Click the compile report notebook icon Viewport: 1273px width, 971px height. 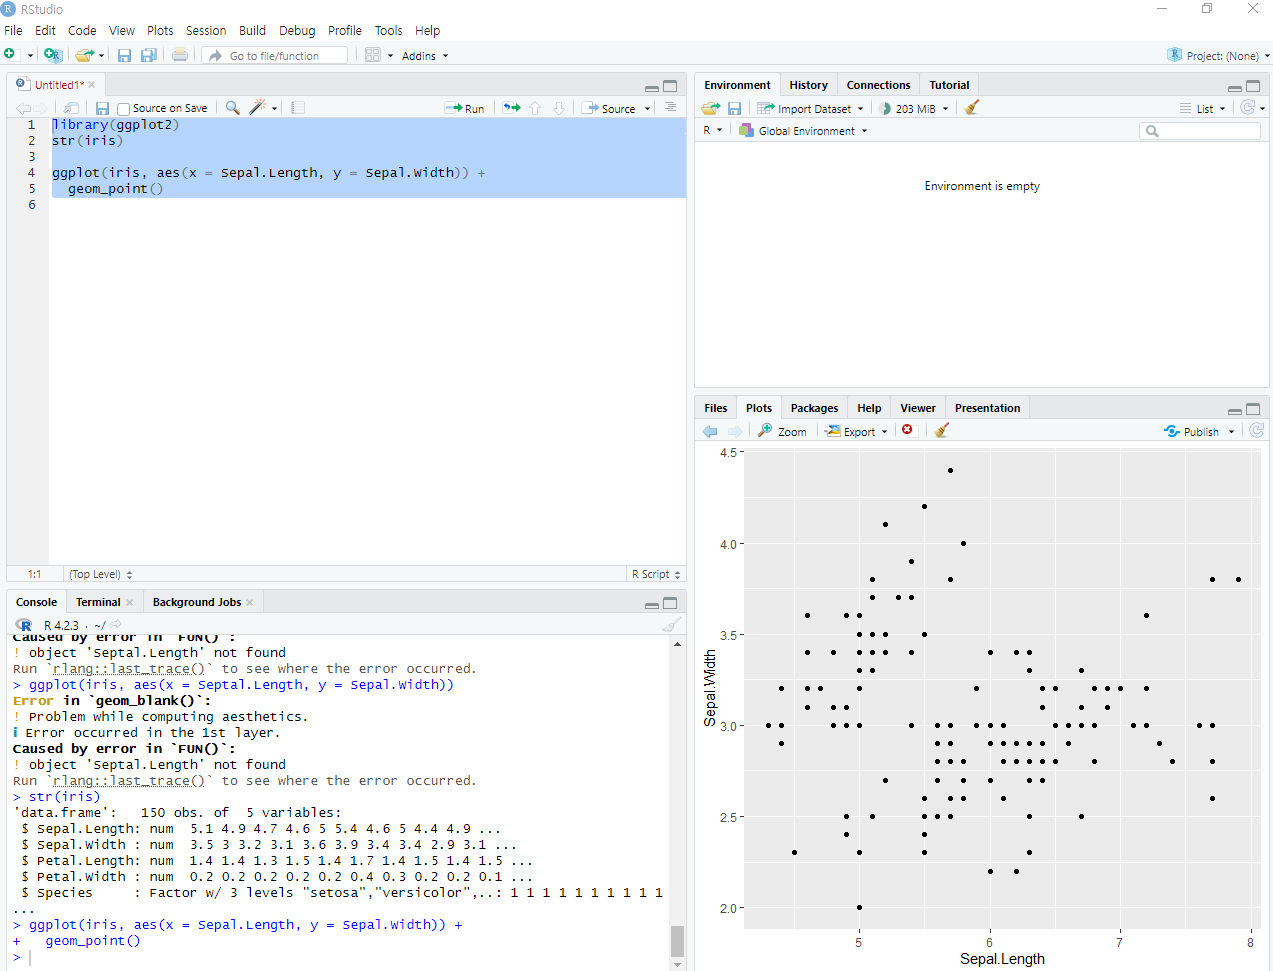coord(297,108)
